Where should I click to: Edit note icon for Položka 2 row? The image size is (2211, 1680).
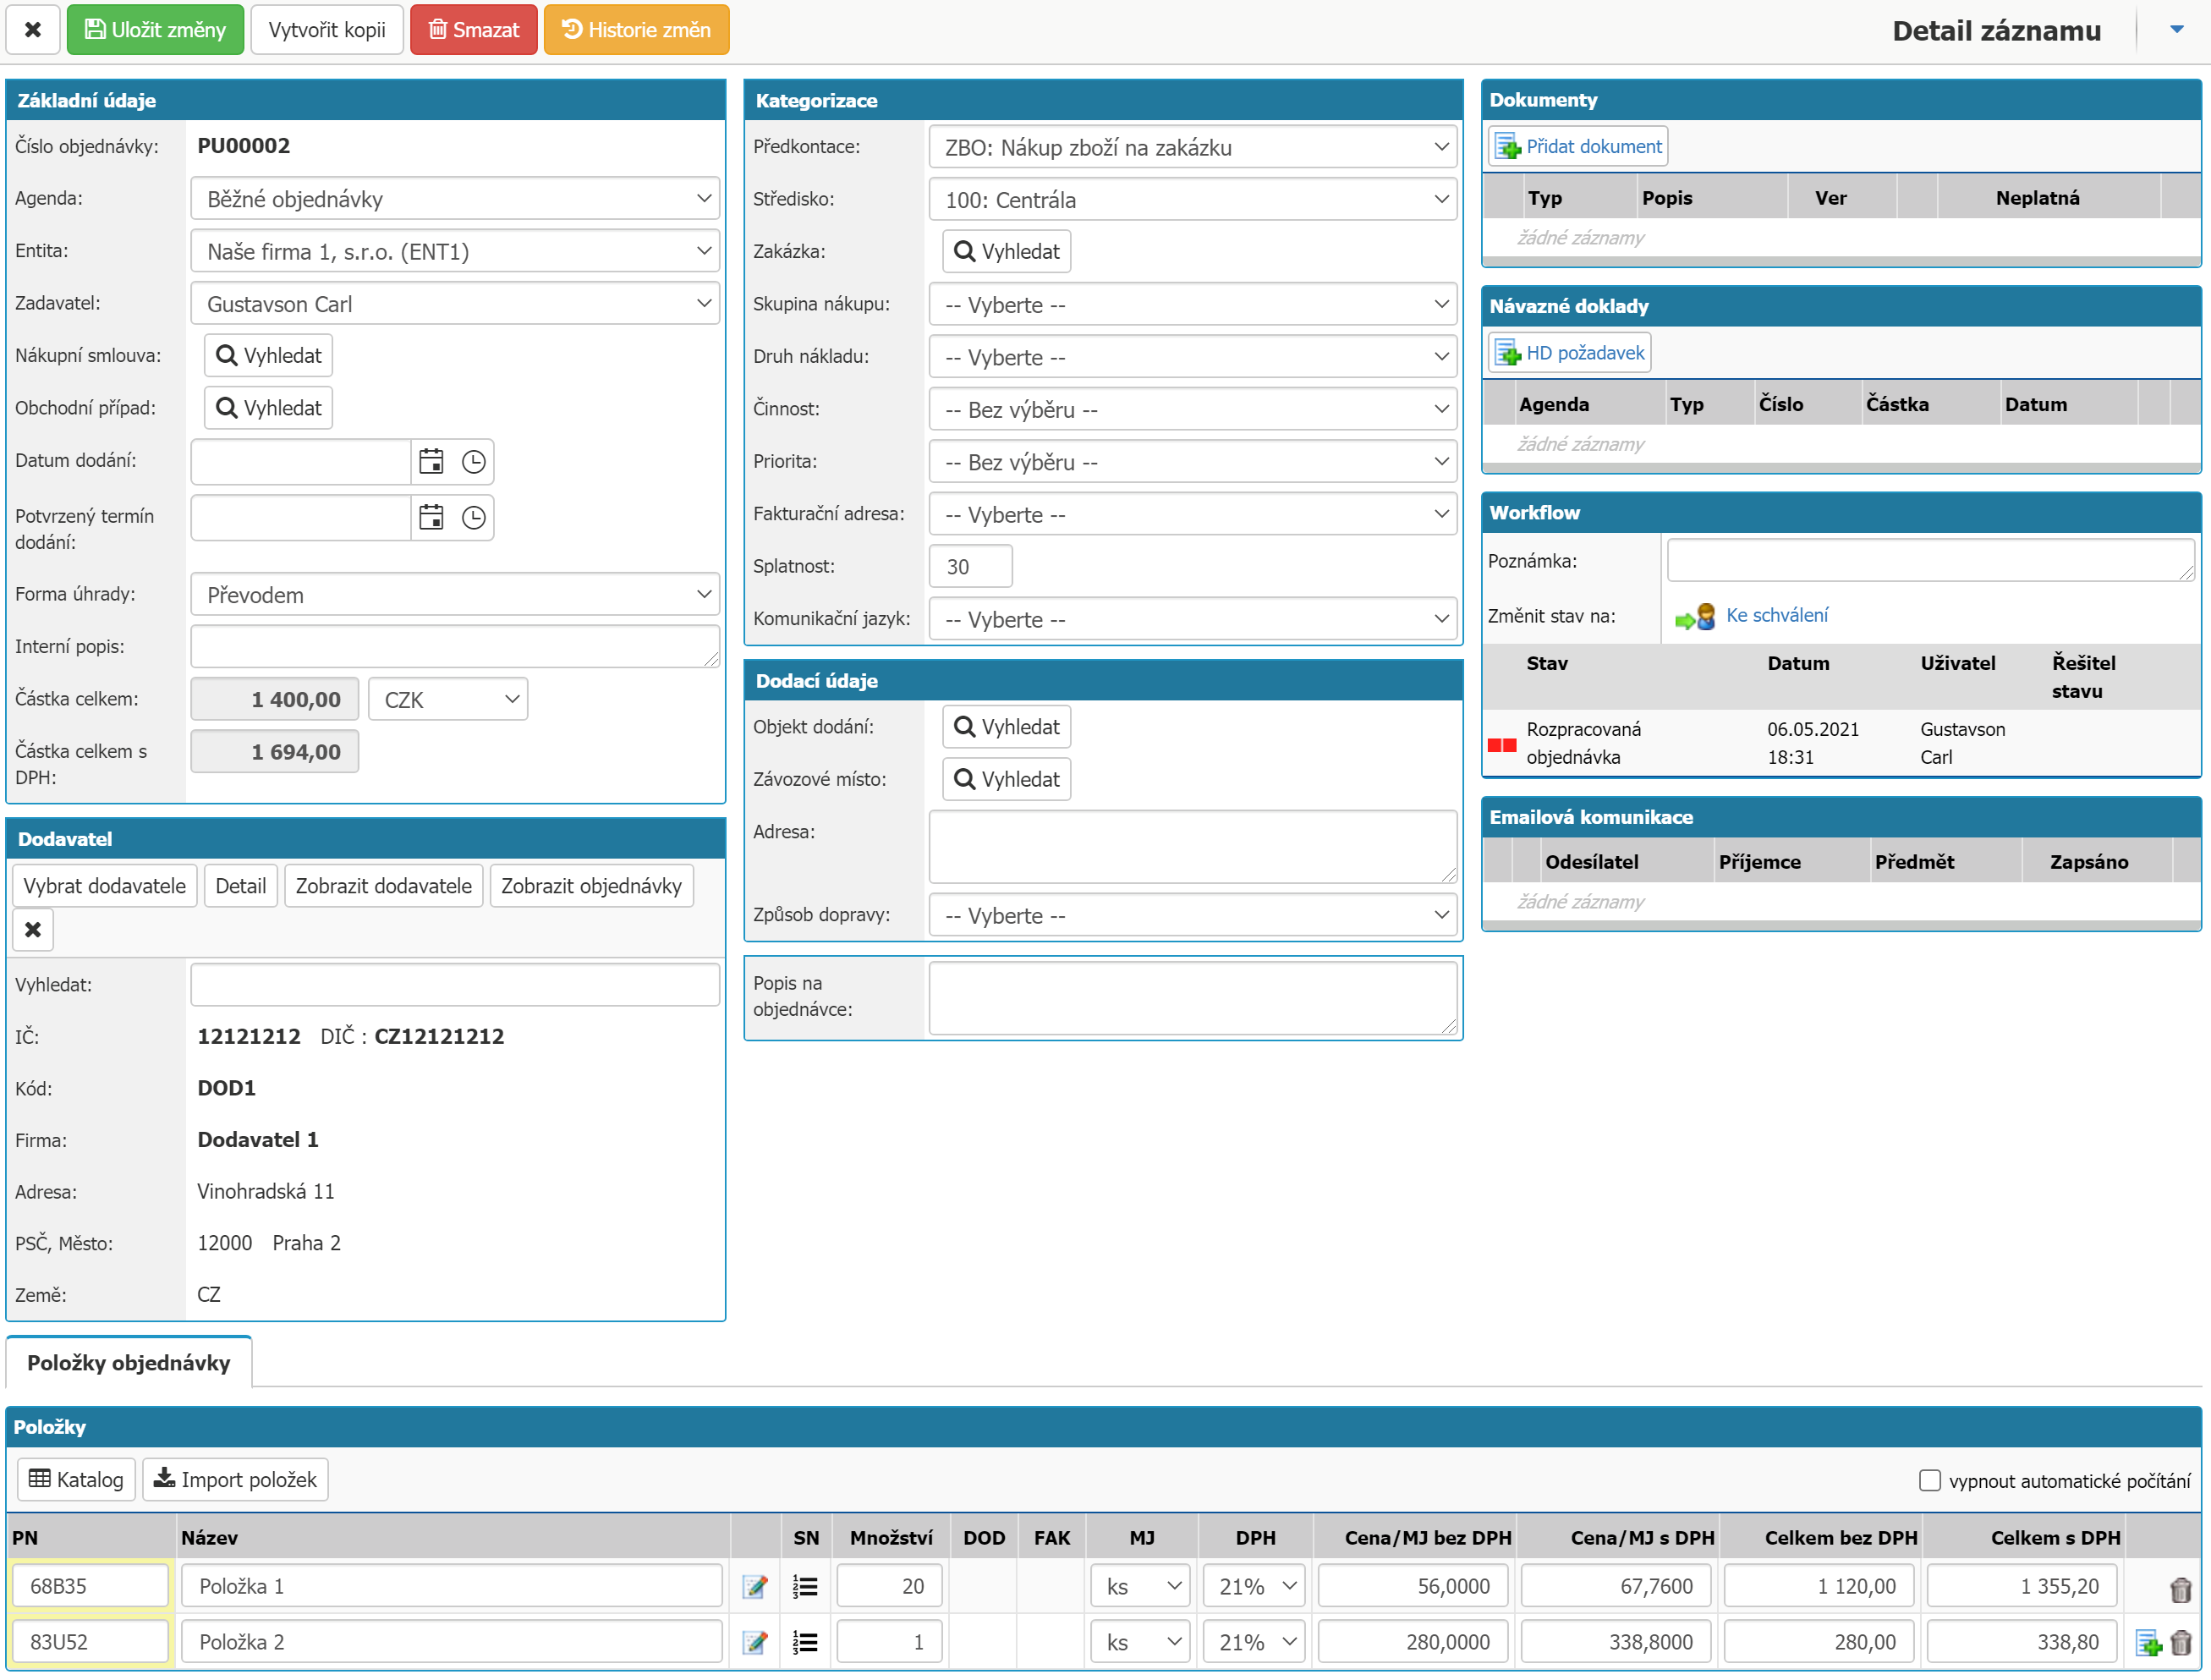coord(755,1642)
